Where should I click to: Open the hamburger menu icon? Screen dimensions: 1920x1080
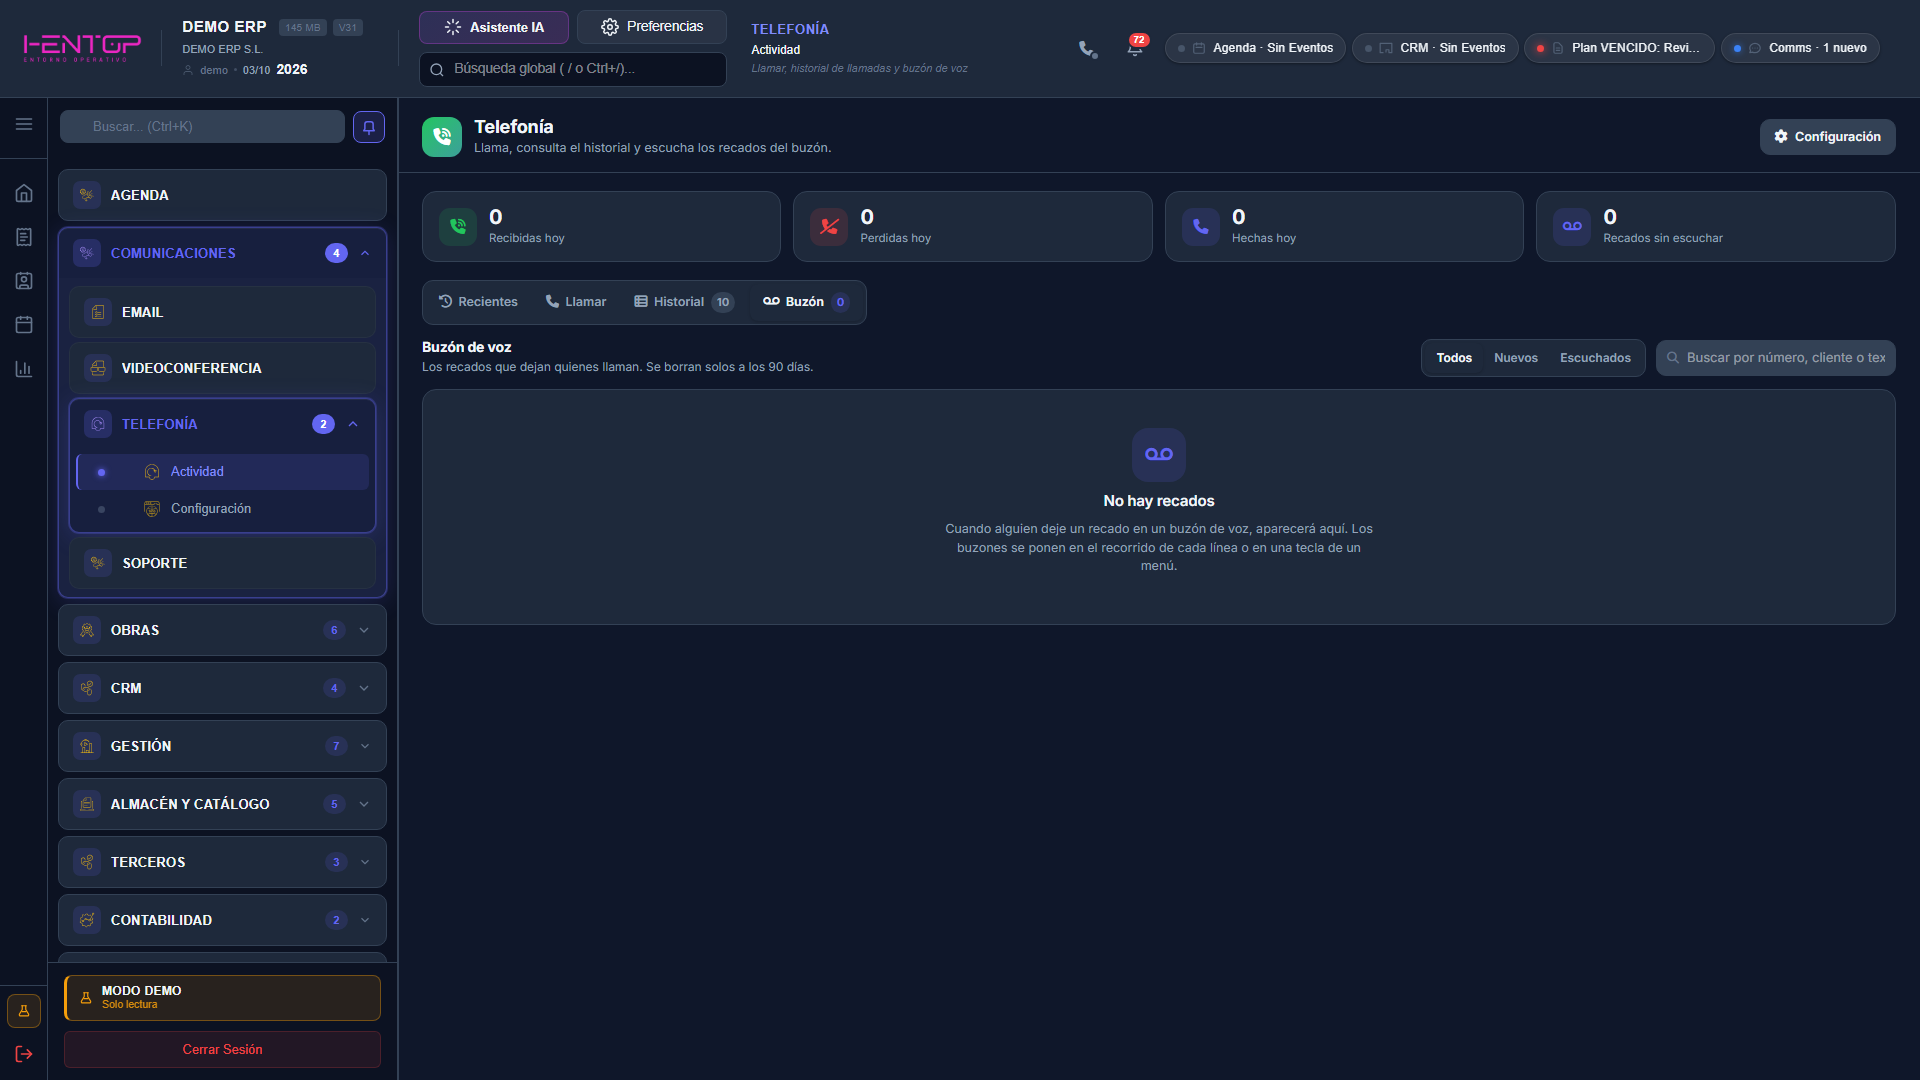pyautogui.click(x=24, y=124)
